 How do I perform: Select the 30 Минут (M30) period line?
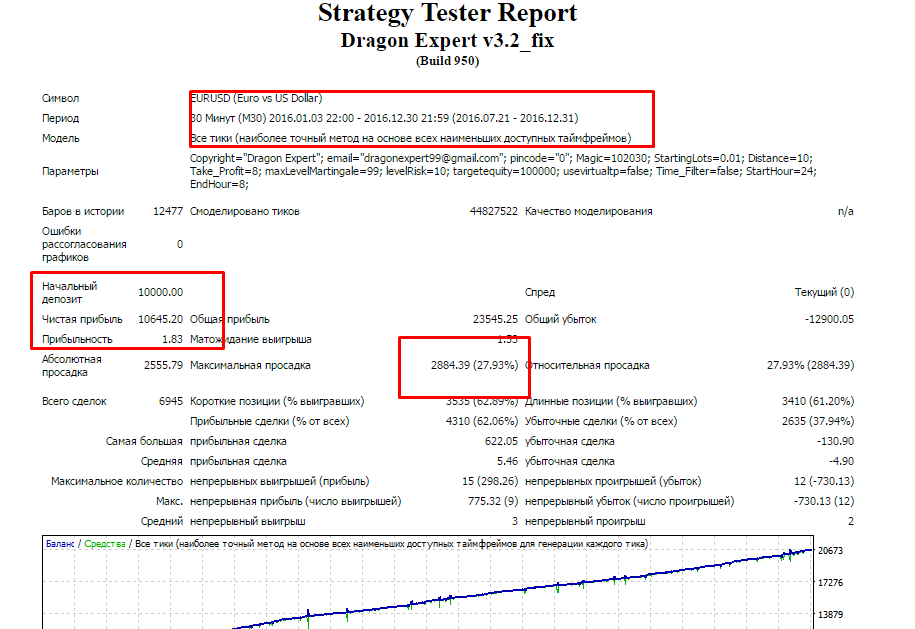coord(384,118)
